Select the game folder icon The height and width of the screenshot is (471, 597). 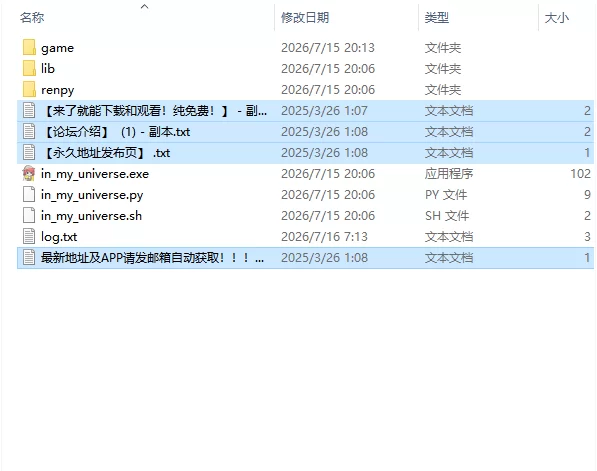[x=29, y=48]
